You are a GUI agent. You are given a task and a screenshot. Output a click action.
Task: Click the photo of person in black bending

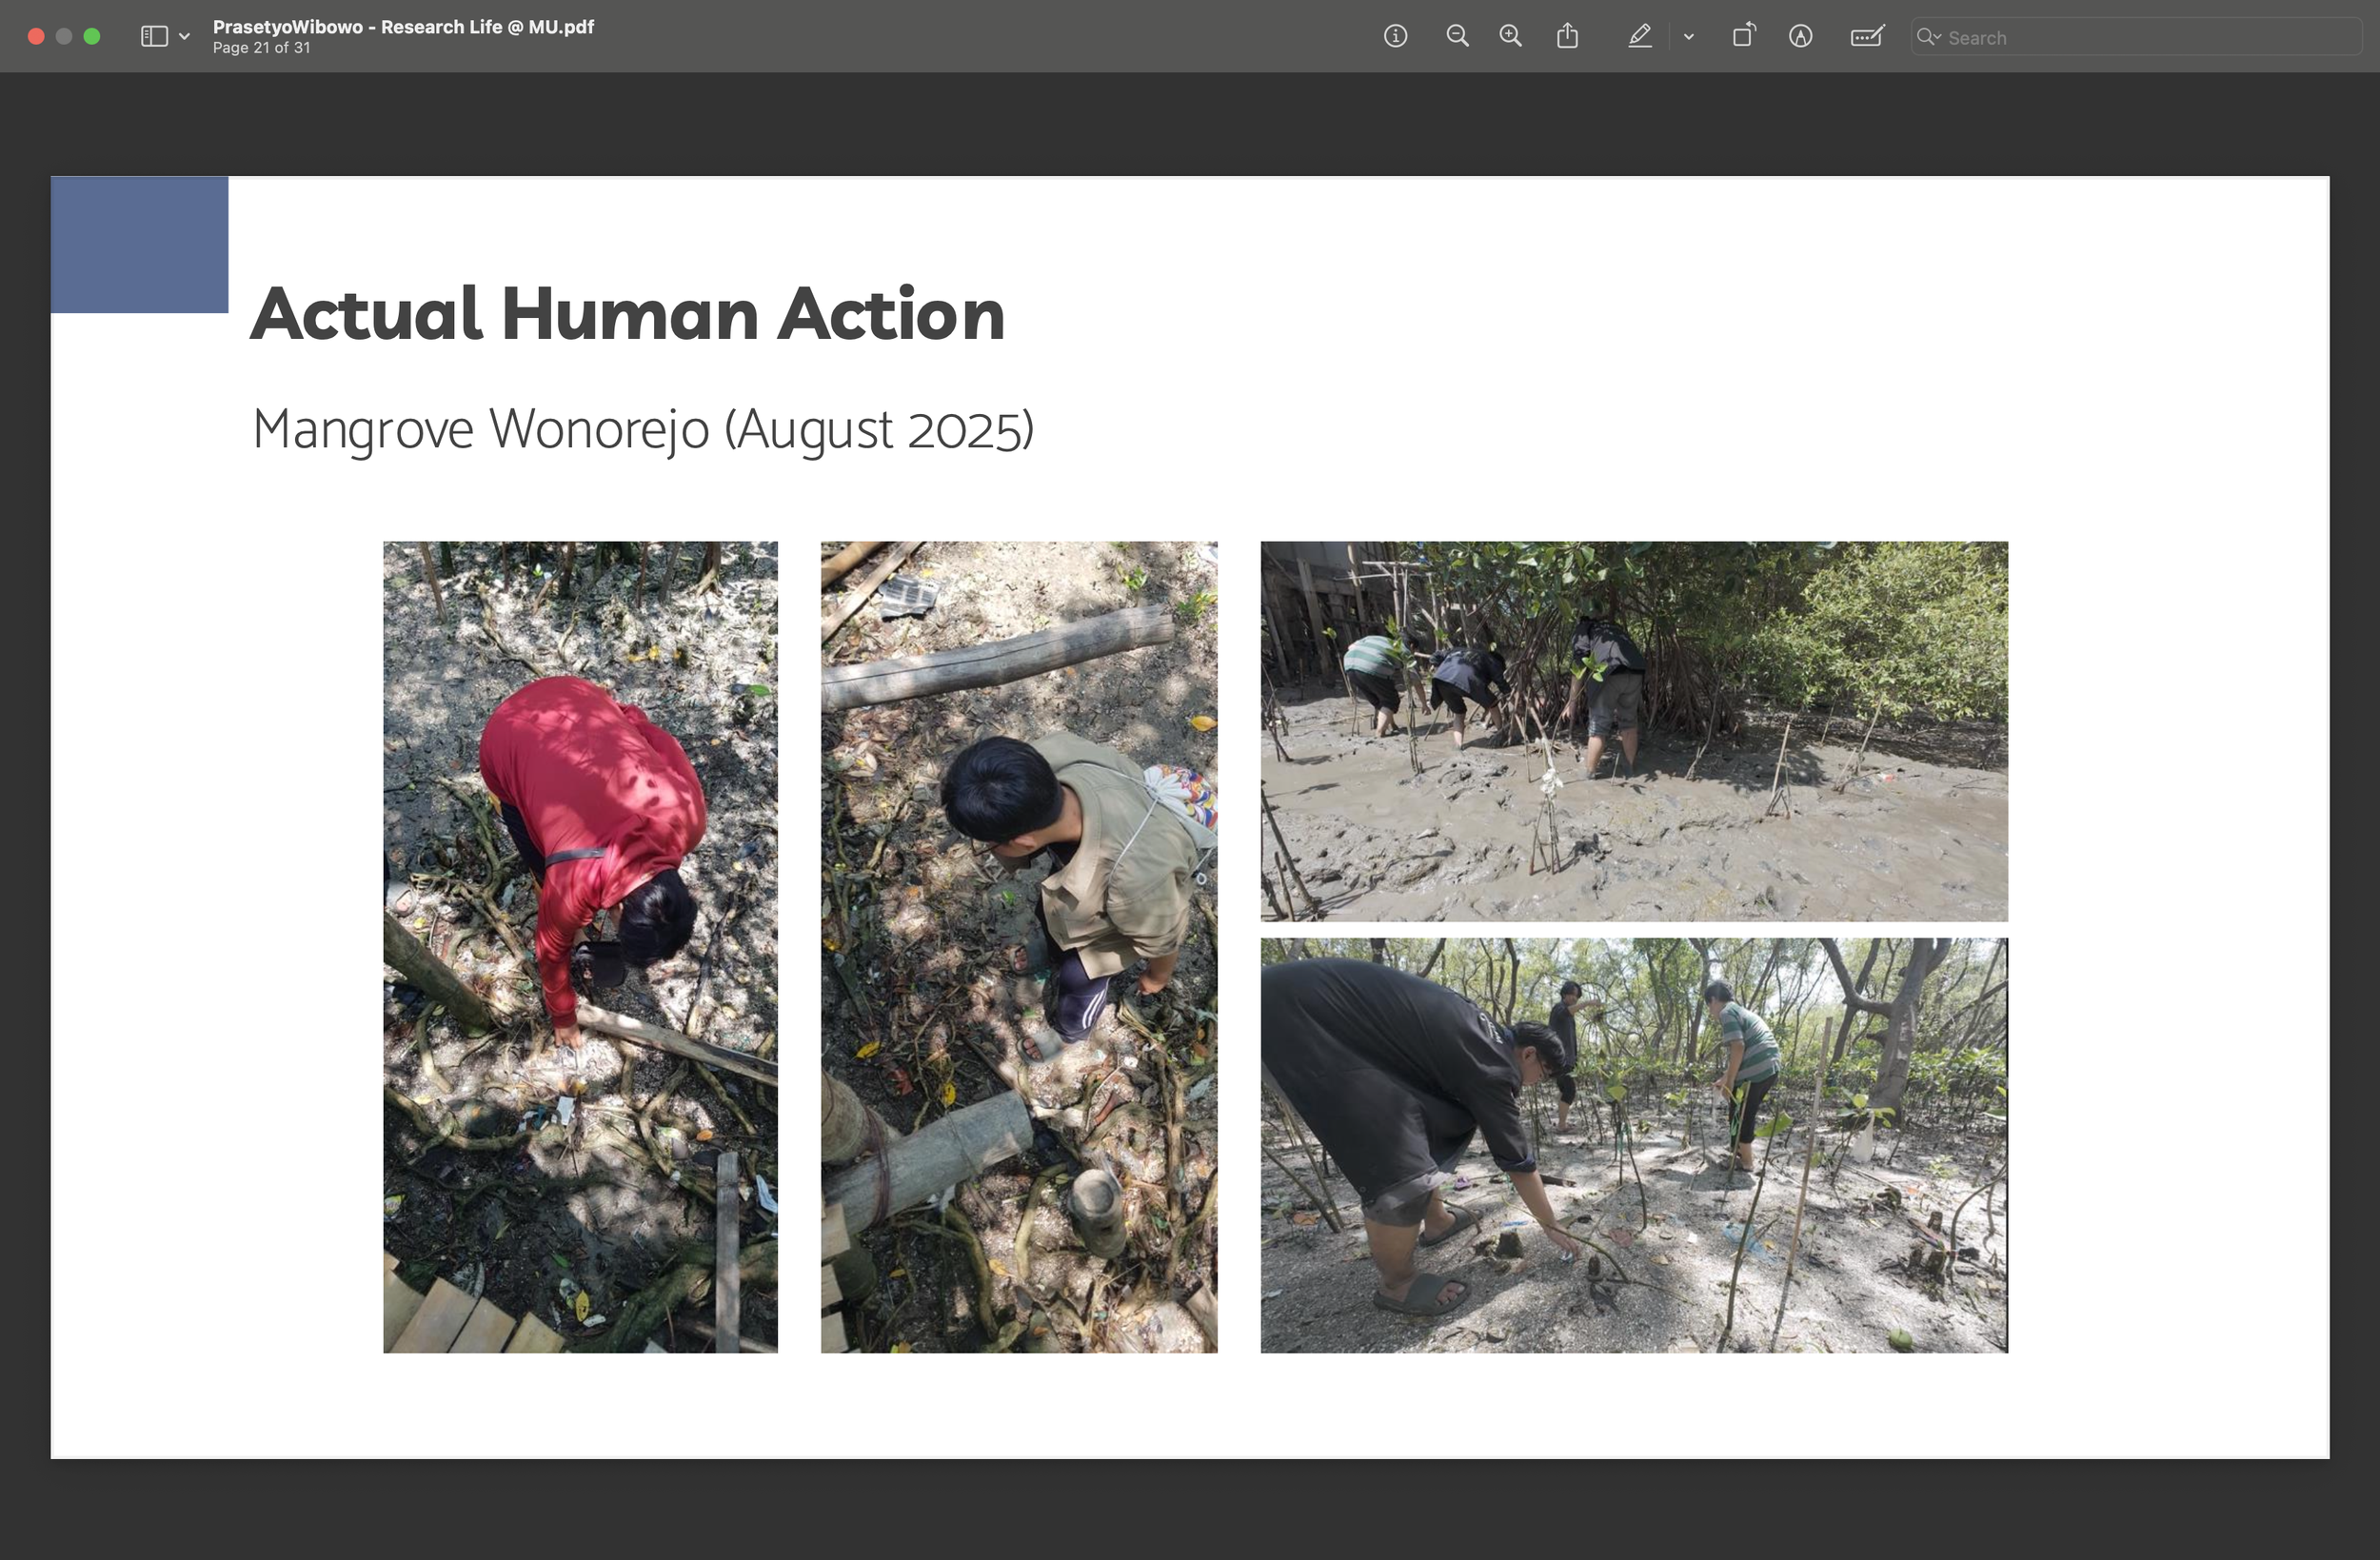click(1633, 1145)
